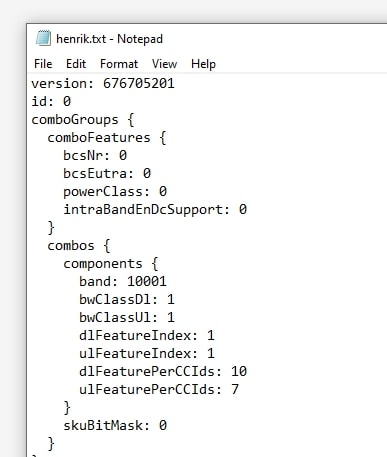This screenshot has height=457, width=387.
Task: Open the View menu
Action: 164,64
